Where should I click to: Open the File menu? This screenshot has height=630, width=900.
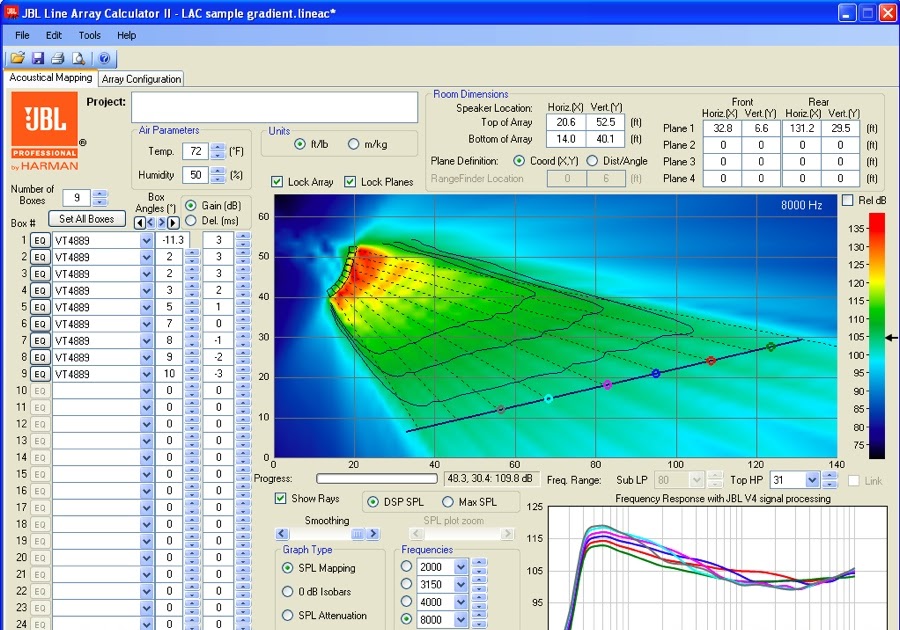tap(22, 36)
